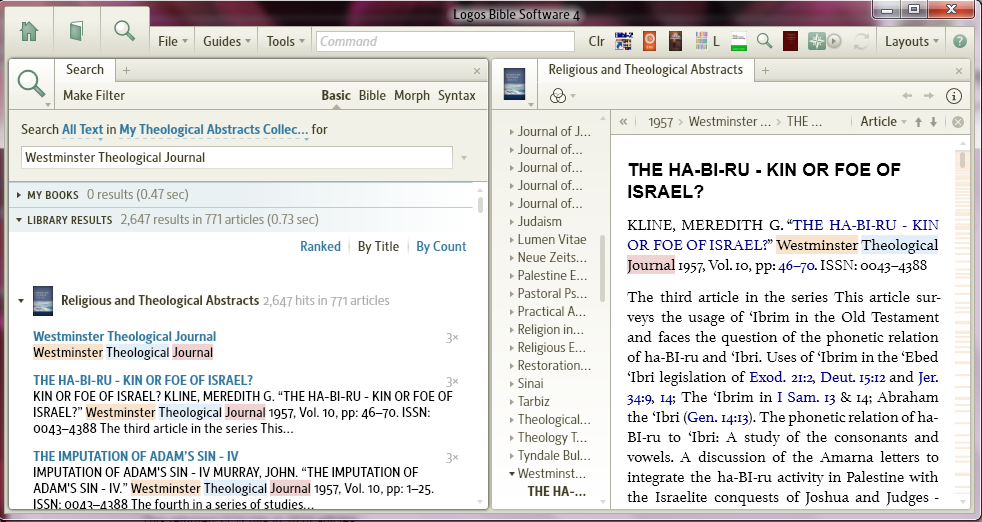Image resolution: width=982 pixels, height=522 pixels.
Task: Open Westminster Theological Journal result heading
Action: (x=125, y=337)
